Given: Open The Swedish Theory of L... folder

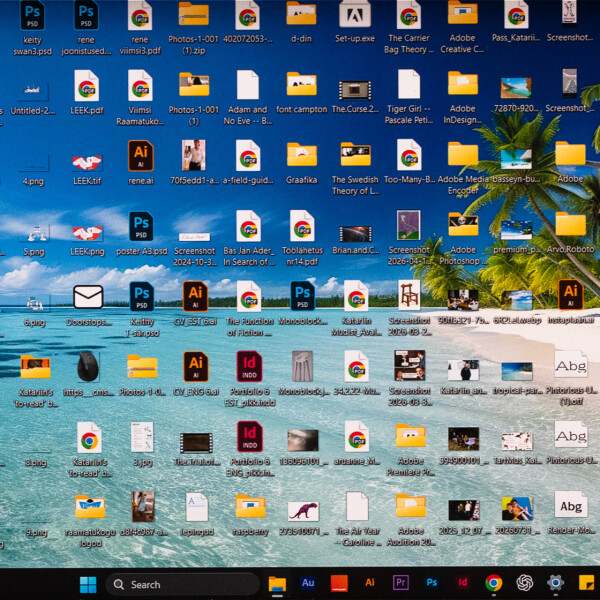Looking at the screenshot, I should point(355,154).
